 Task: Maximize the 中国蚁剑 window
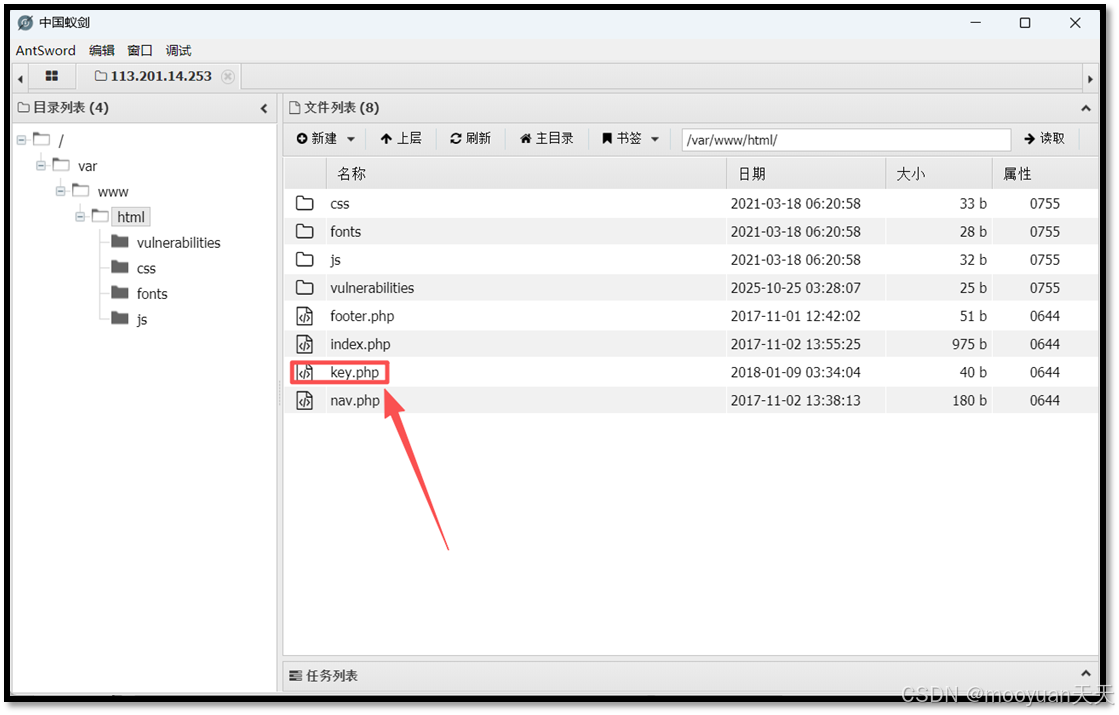pos(1025,23)
